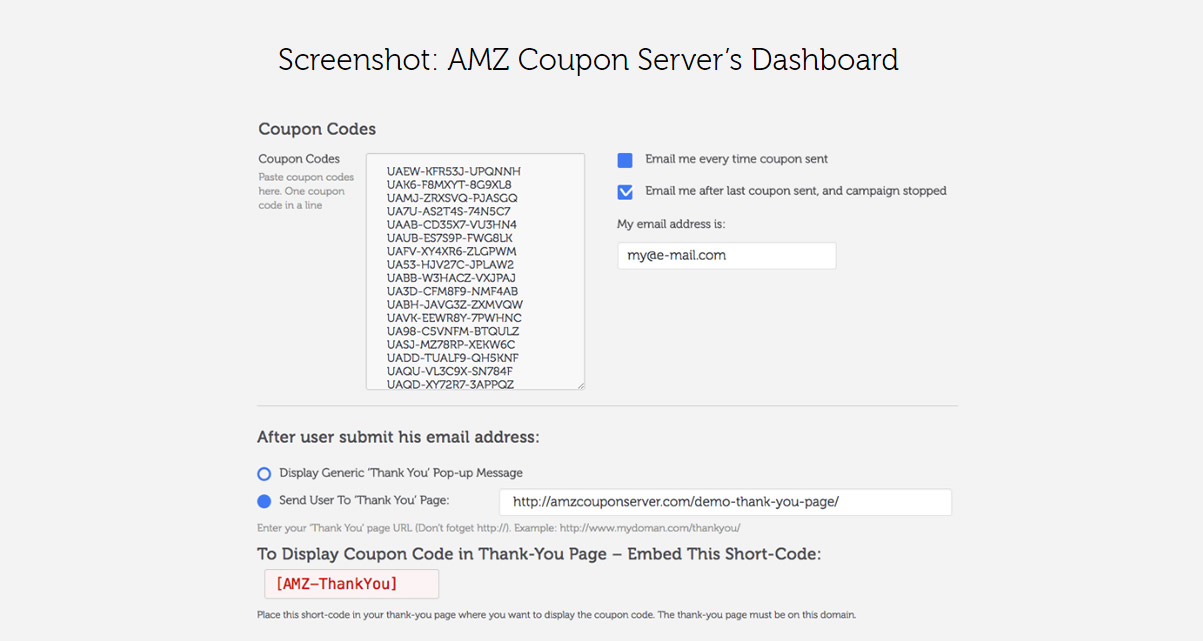Viewport: 1203px width, 641px height.
Task: Click 'To Display Coupon Code in Thank-You Page' heading
Action: point(539,554)
